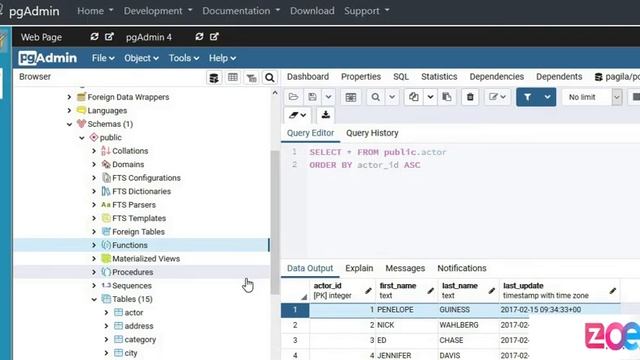Open the Documentation dropdown in website navbar
This screenshot has height=360, width=640.
pyautogui.click(x=241, y=11)
